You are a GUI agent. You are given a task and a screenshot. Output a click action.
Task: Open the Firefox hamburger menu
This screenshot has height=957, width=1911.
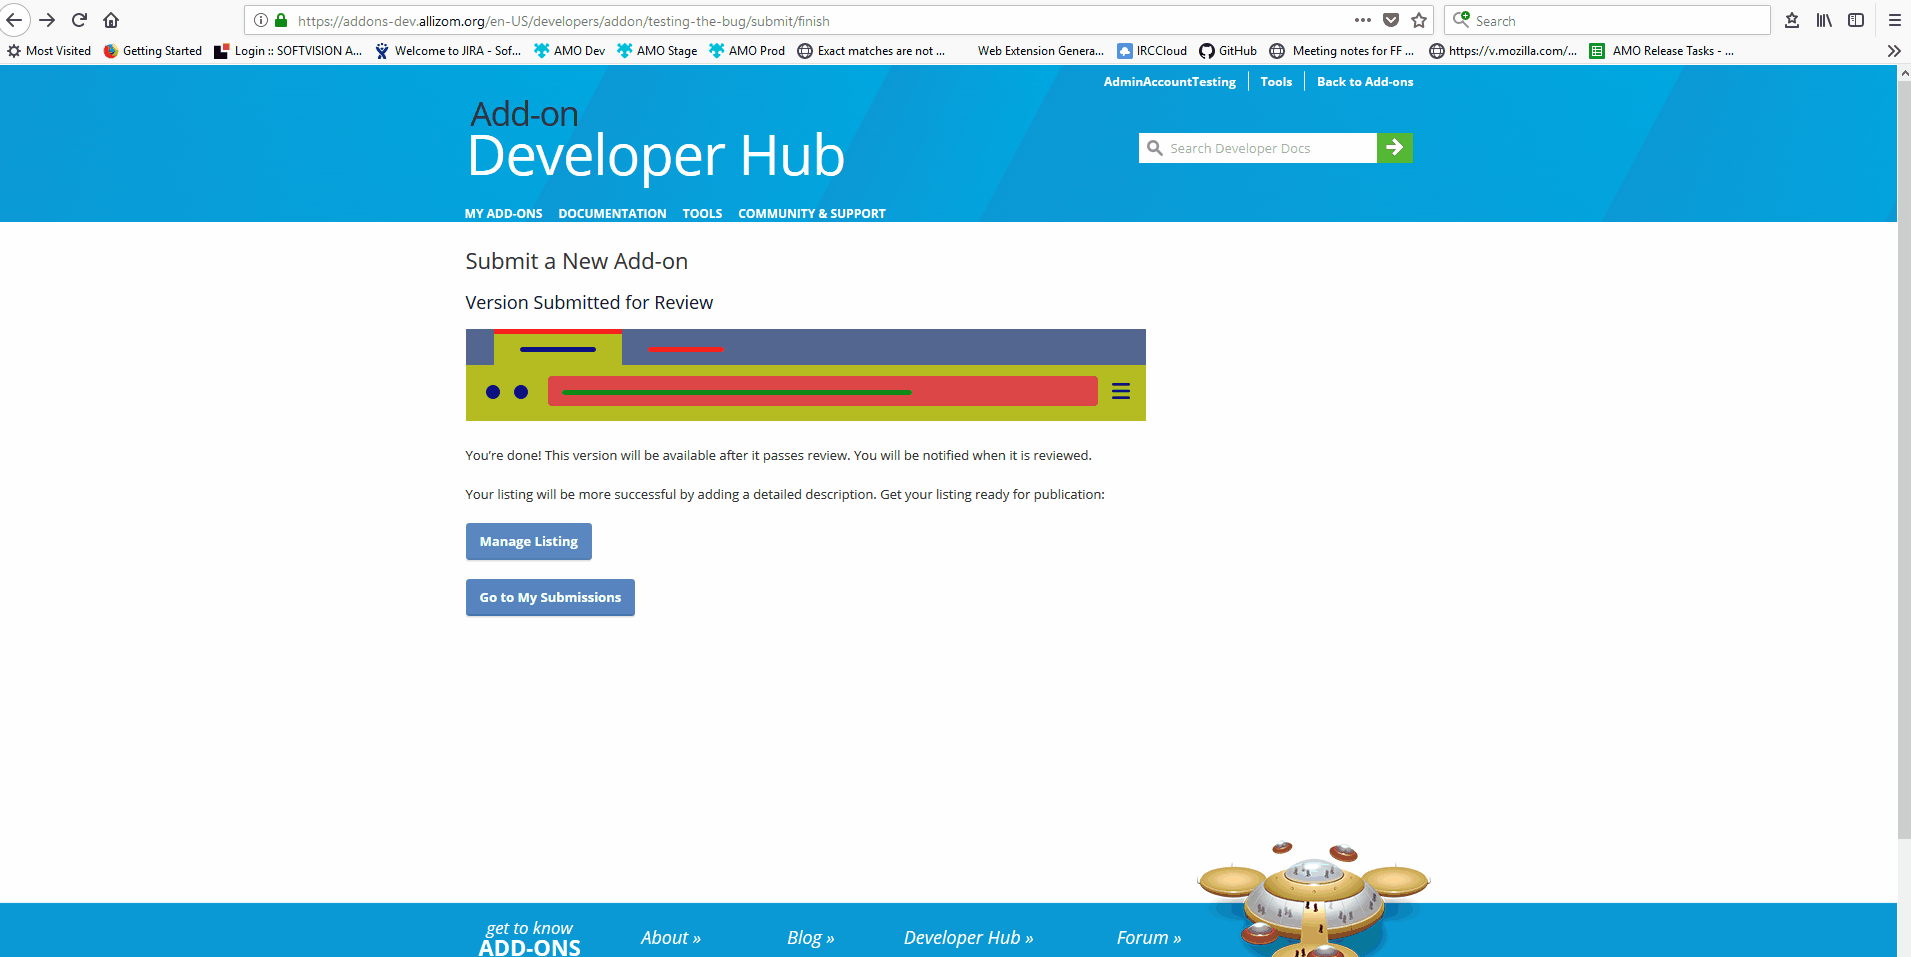tap(1894, 20)
